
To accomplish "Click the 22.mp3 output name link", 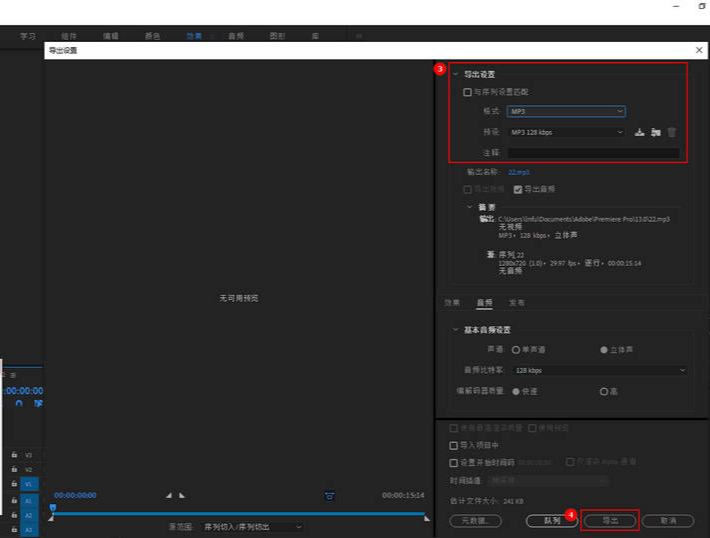I will point(518,172).
